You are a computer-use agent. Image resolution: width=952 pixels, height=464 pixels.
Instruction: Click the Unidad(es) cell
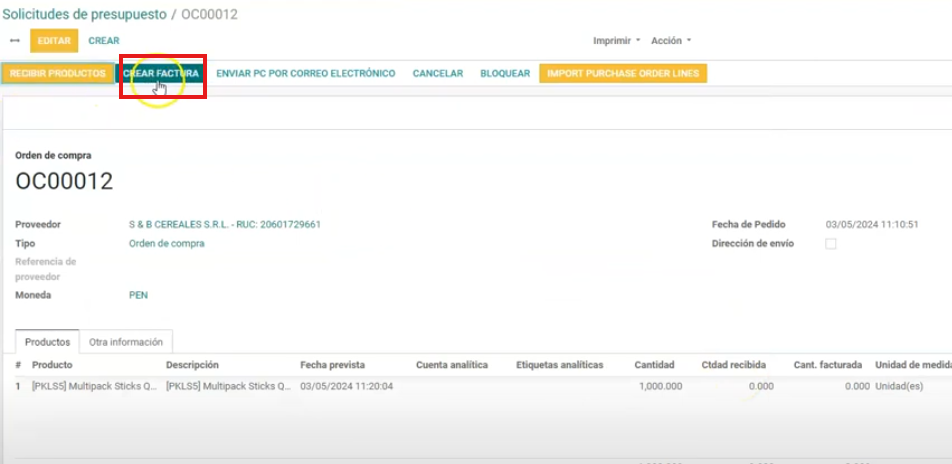[899, 386]
